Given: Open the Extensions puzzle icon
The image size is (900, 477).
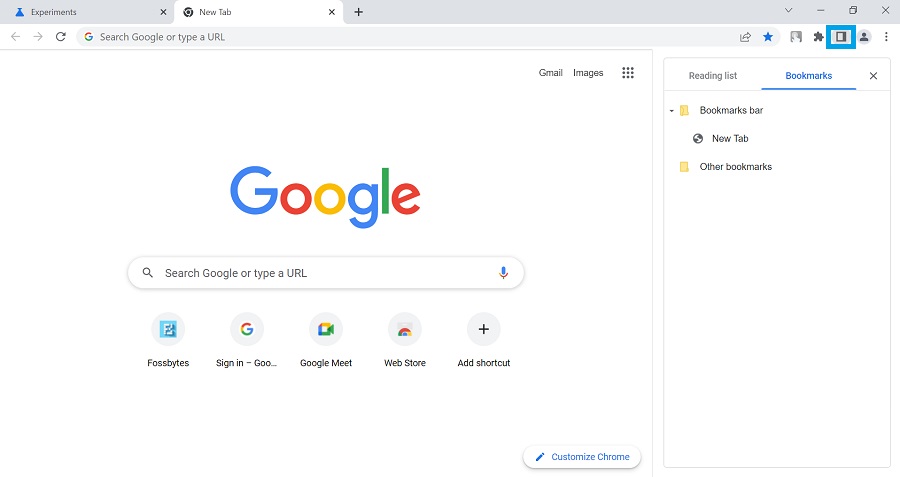Looking at the screenshot, I should tap(819, 37).
